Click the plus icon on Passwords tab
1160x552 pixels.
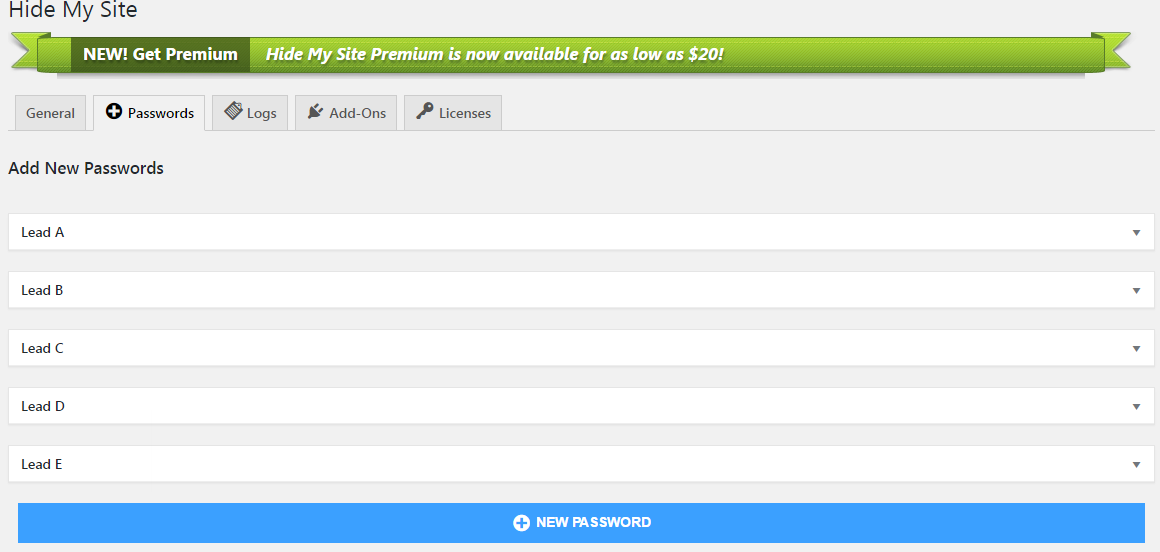114,112
